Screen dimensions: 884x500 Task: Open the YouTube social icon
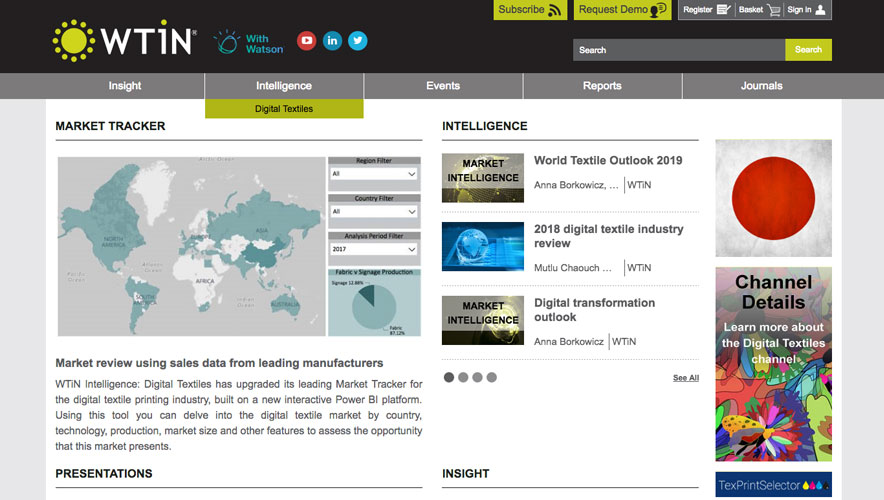point(307,41)
